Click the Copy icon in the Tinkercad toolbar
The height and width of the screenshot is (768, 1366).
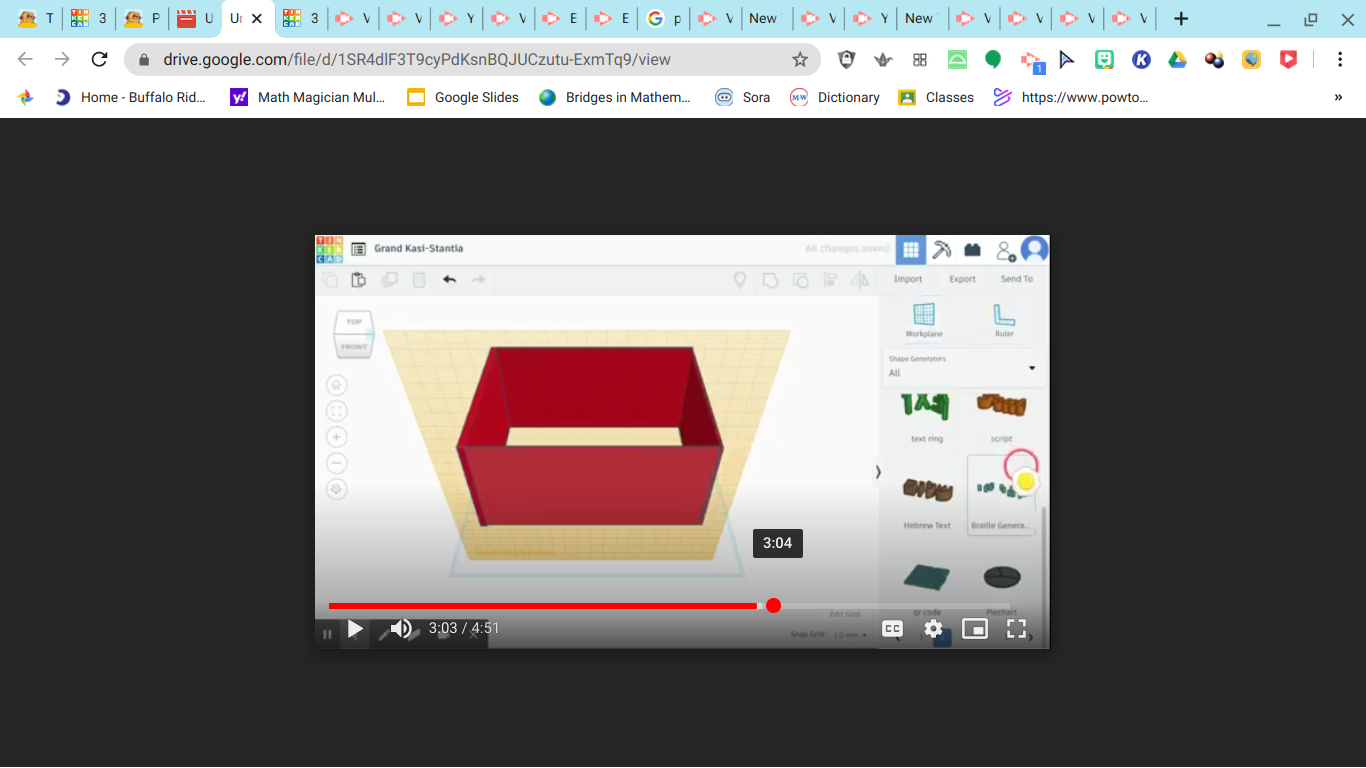(x=329, y=280)
